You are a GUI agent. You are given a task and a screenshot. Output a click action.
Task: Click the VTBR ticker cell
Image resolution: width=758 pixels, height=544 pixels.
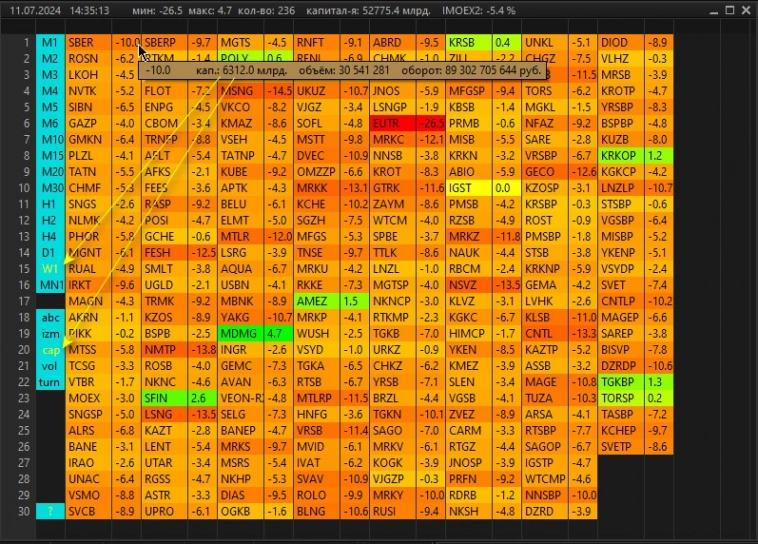[x=88, y=382]
